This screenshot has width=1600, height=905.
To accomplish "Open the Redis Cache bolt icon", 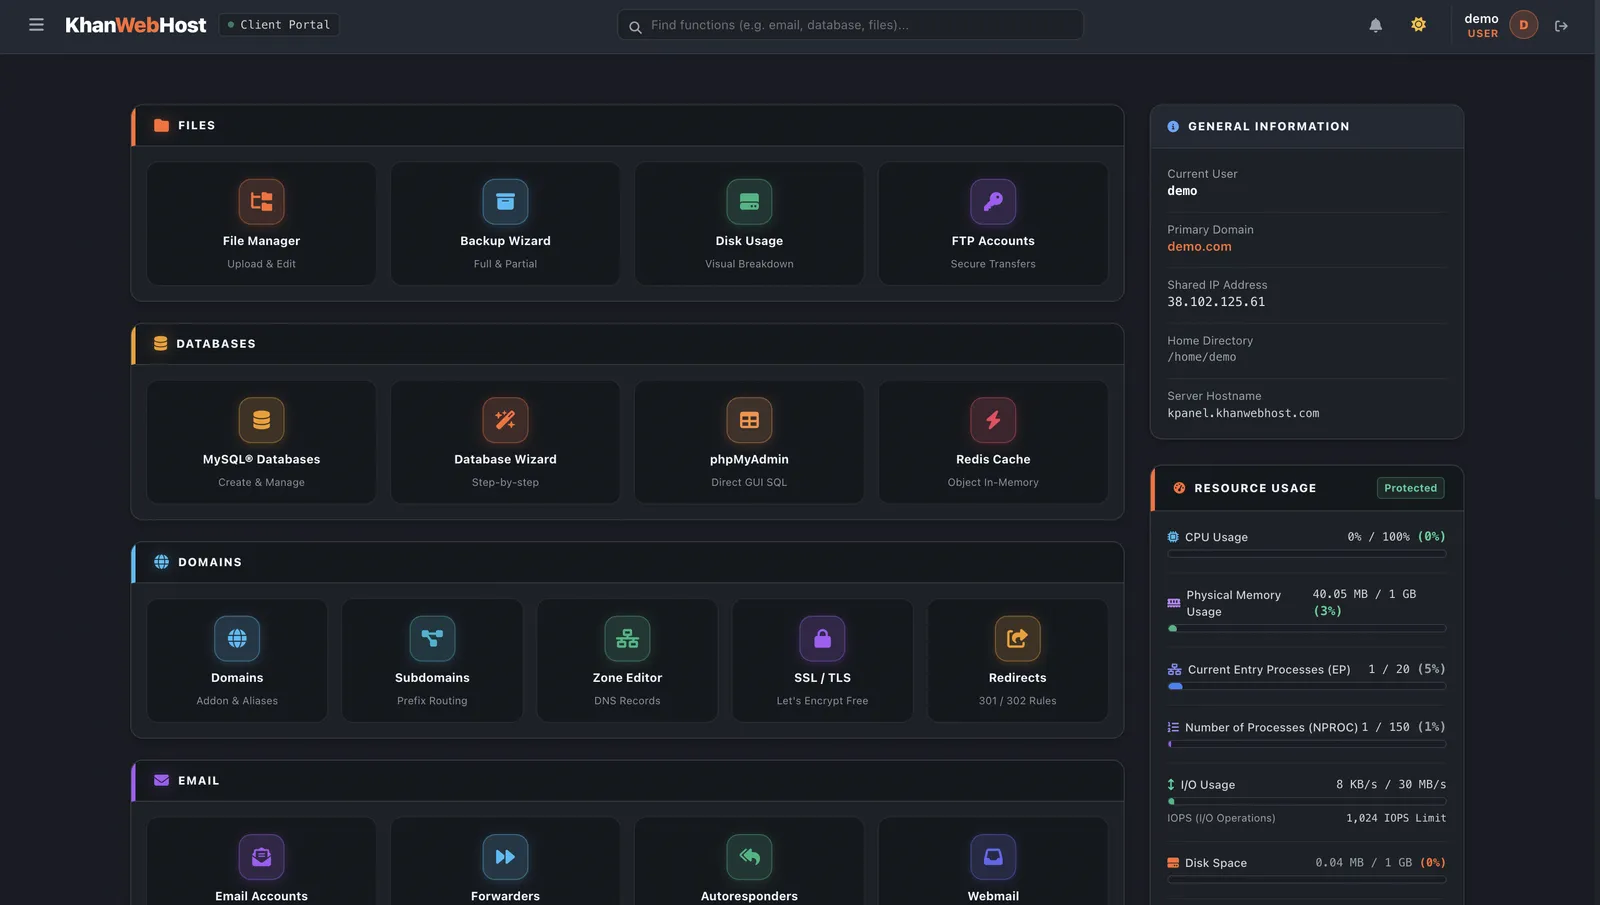I will (993, 420).
